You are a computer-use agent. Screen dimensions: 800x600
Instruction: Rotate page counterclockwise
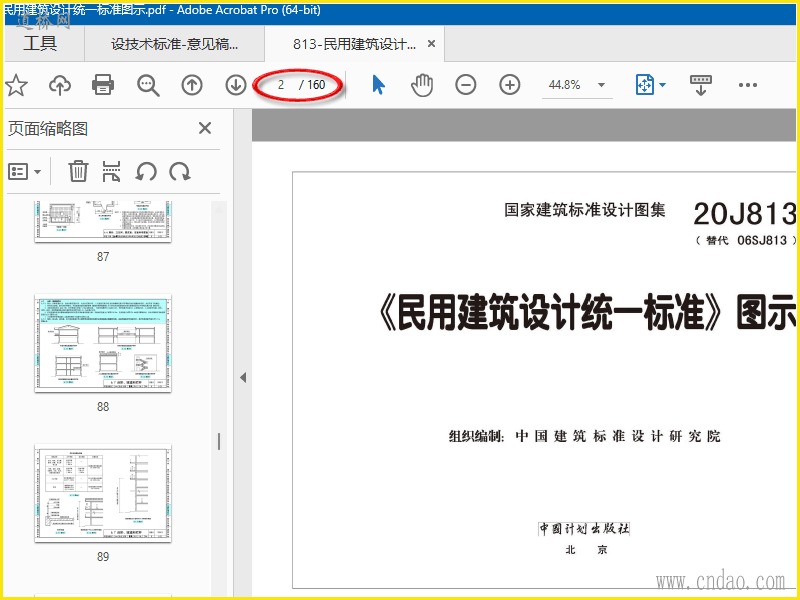coord(146,171)
